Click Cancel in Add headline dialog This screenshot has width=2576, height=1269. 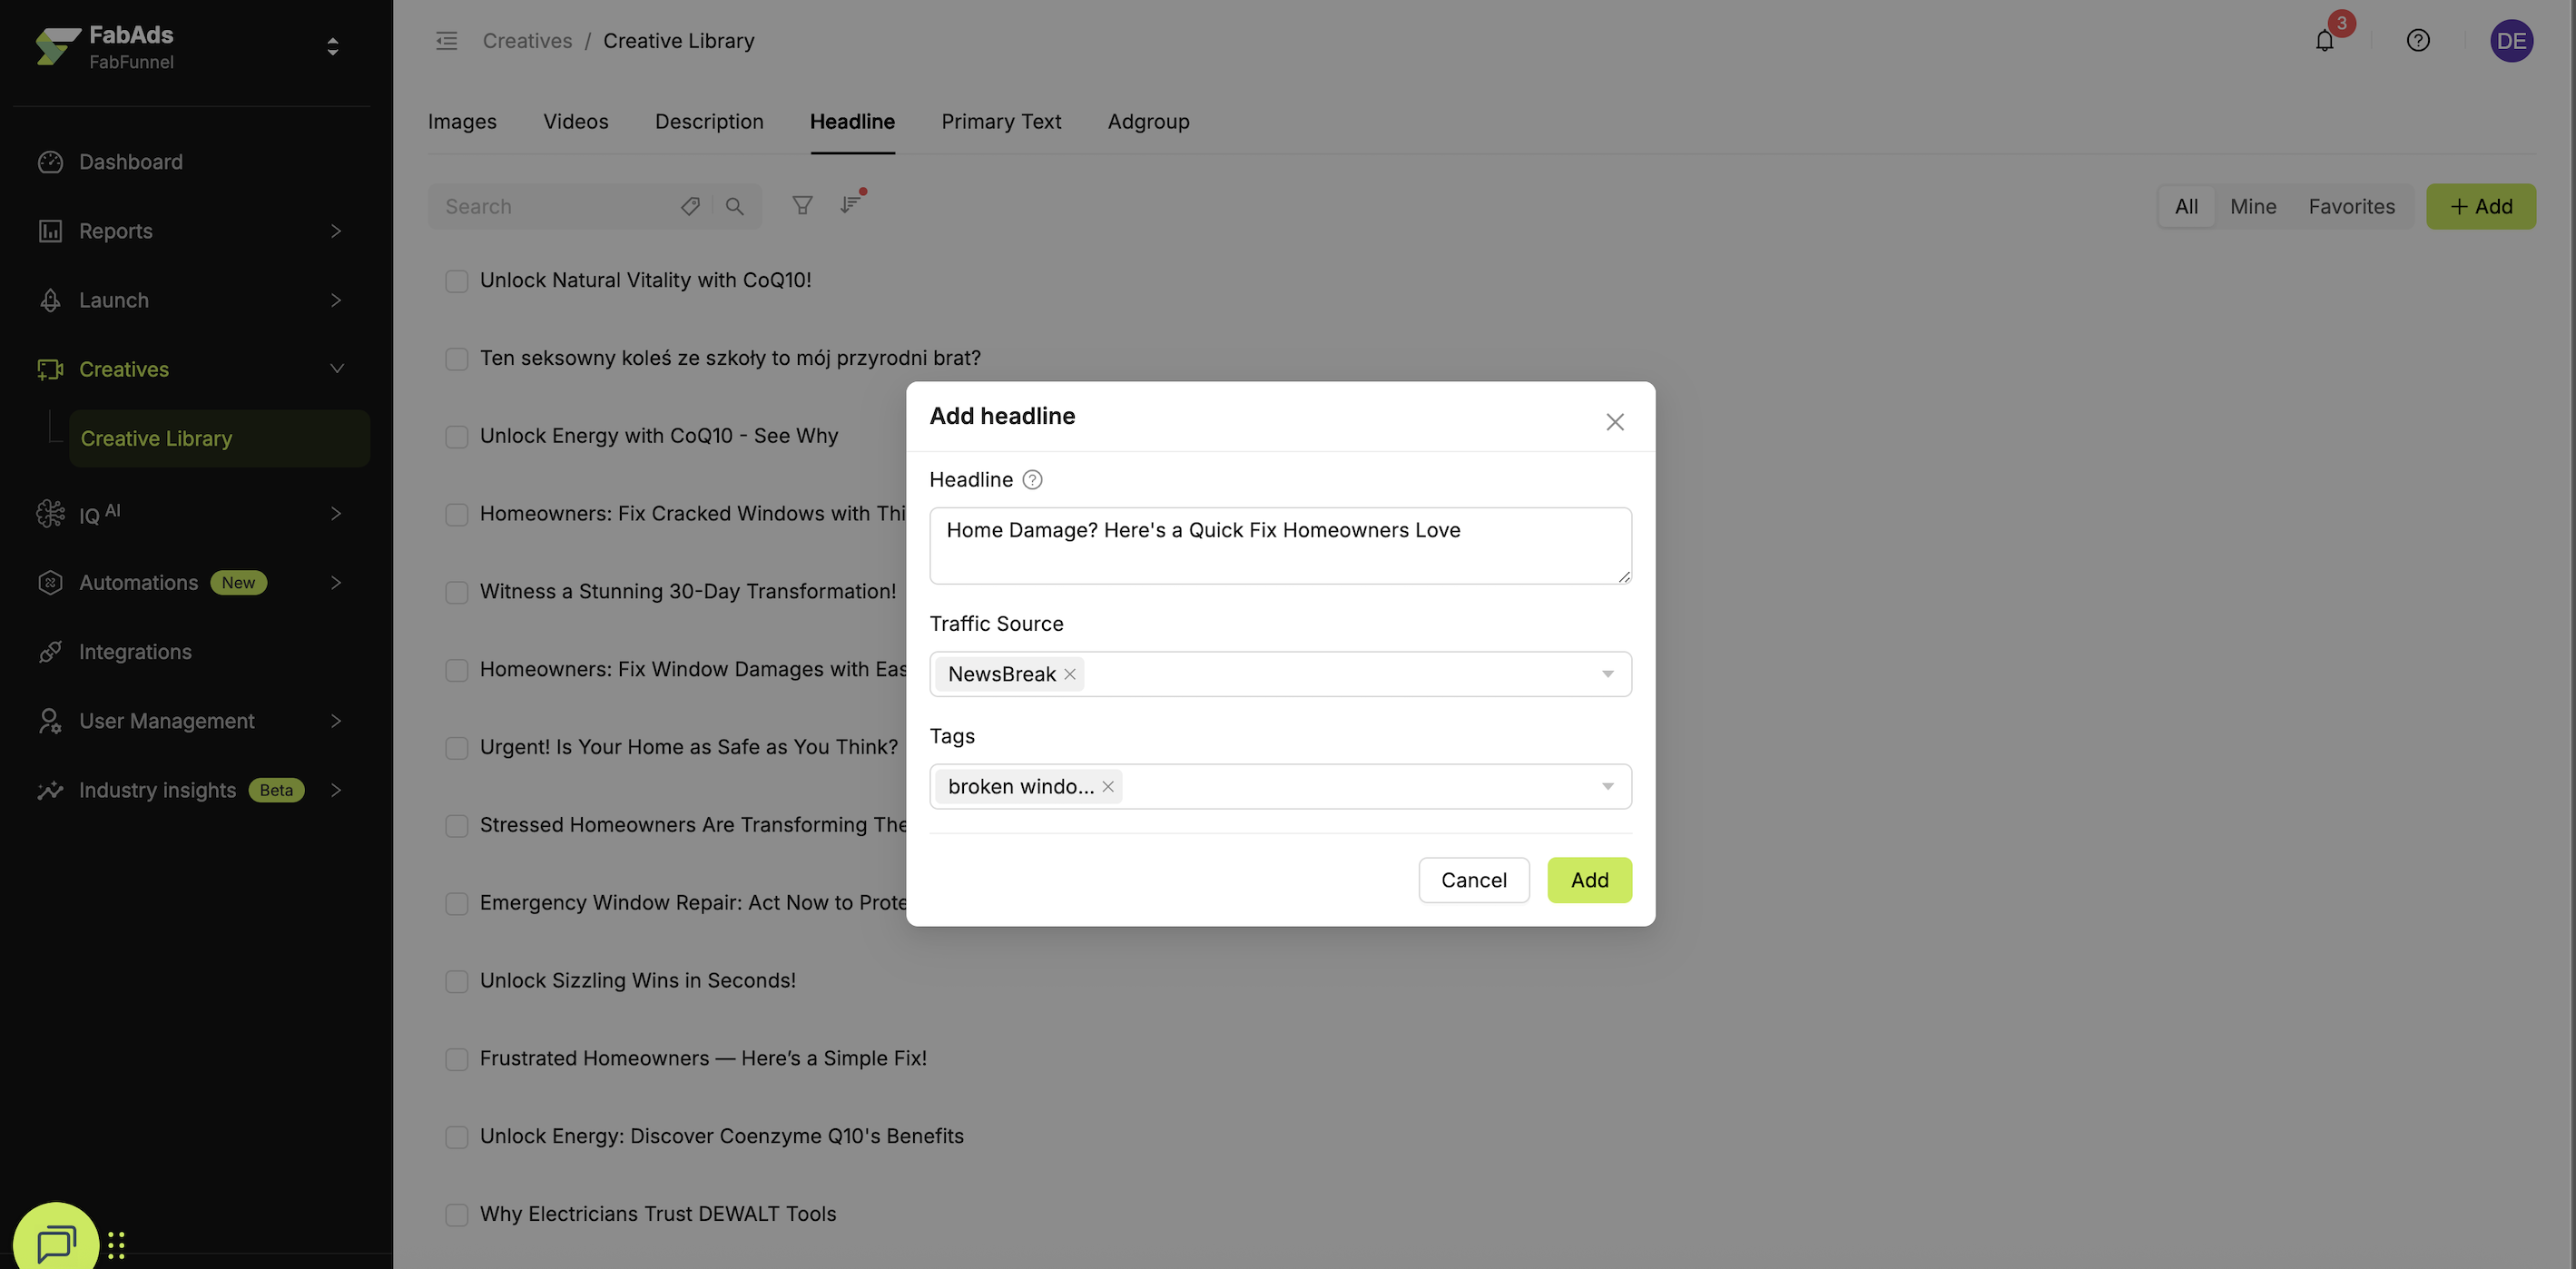point(1473,880)
